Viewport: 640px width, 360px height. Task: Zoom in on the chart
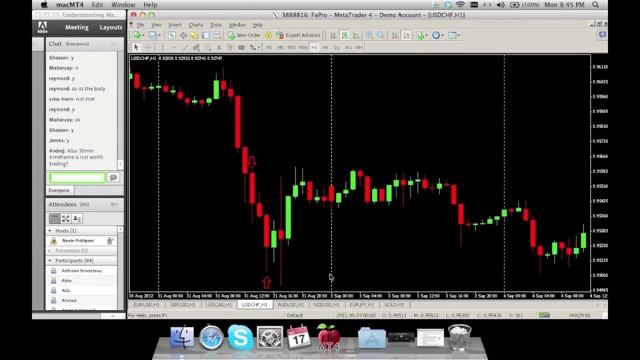pyautogui.click(x=369, y=36)
